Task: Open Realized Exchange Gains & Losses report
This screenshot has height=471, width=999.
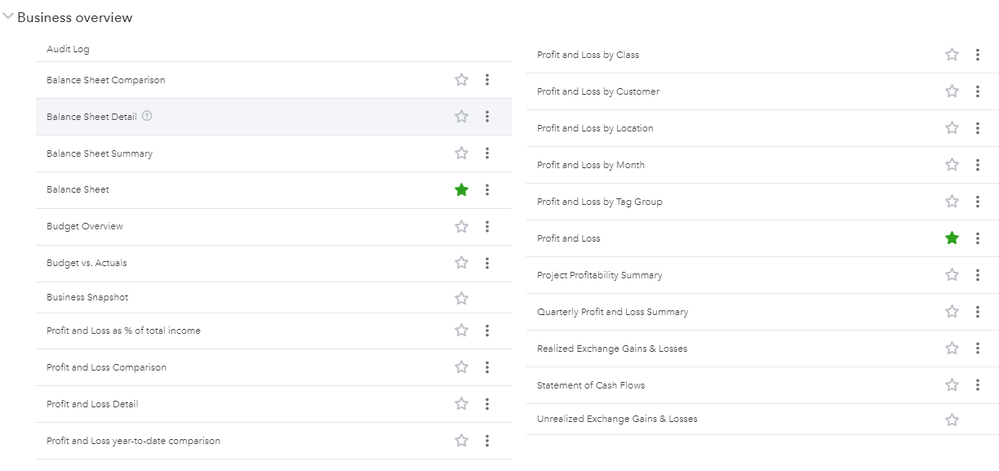Action: point(612,349)
